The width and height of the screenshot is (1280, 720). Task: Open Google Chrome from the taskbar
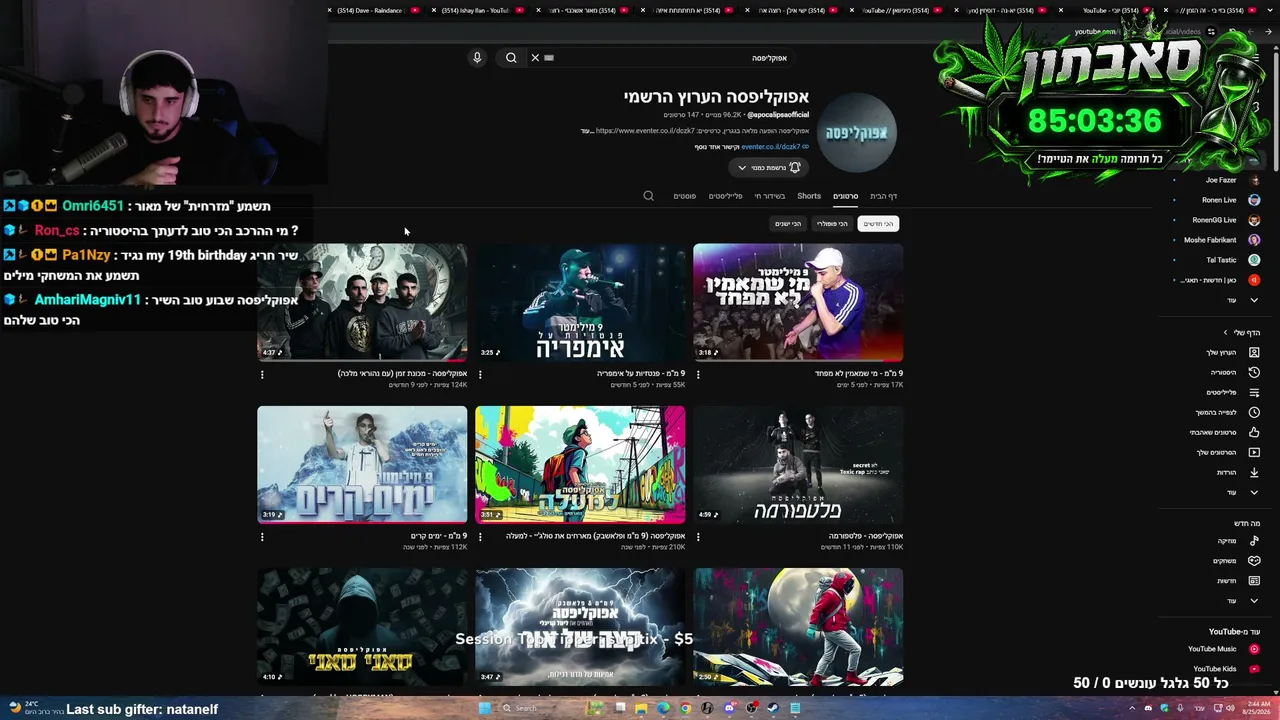(x=685, y=708)
